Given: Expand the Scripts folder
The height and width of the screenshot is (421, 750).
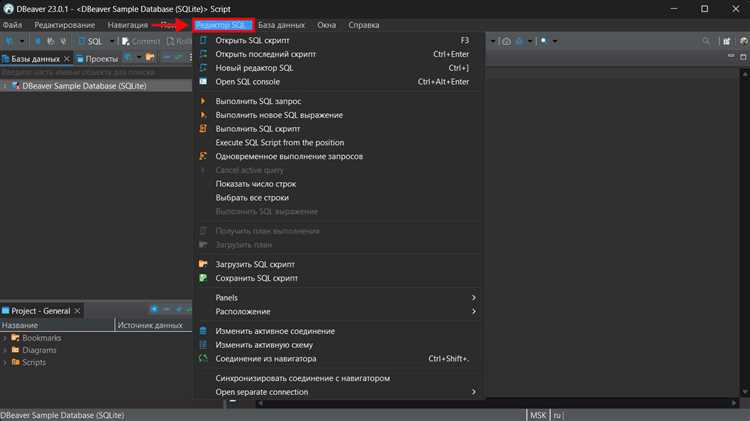Looking at the screenshot, I should pyautogui.click(x=5, y=363).
